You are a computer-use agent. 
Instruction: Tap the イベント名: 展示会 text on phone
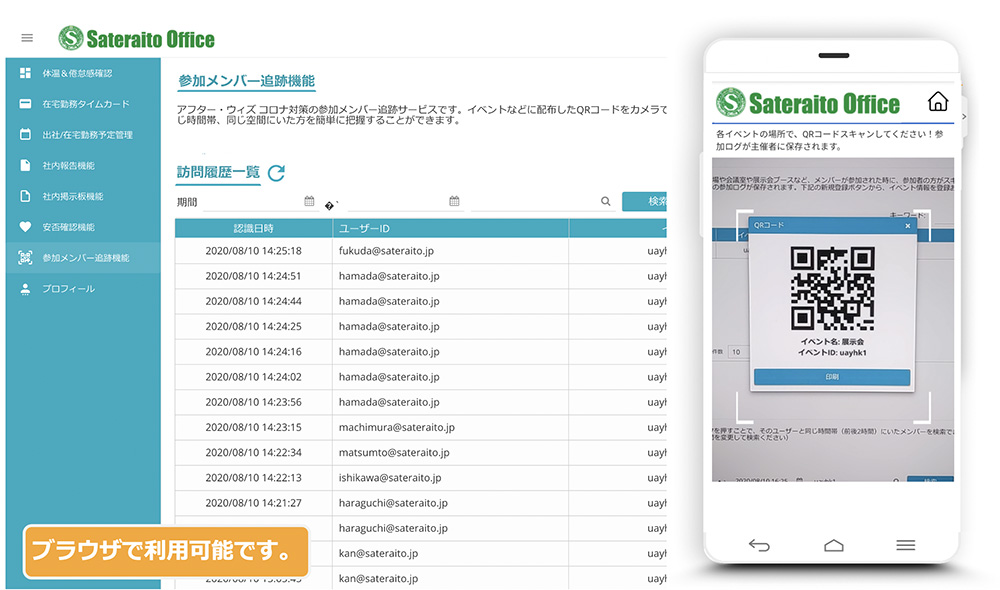pos(832,342)
